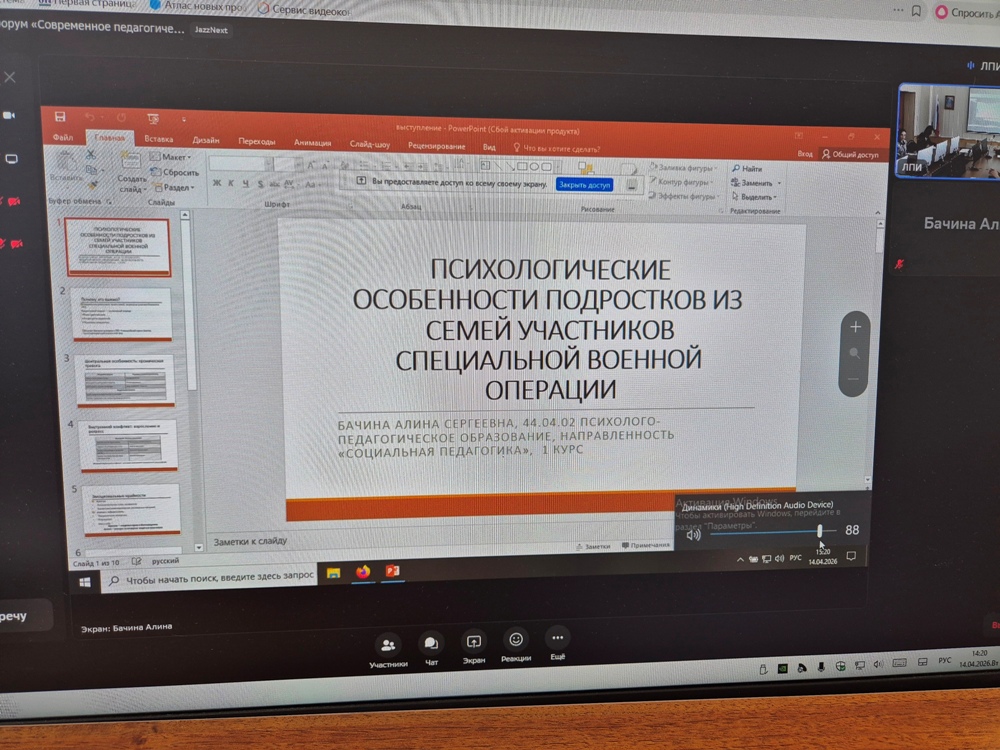Open the Ещё more options menu
Viewport: 1000px width, 750px height.
[557, 639]
